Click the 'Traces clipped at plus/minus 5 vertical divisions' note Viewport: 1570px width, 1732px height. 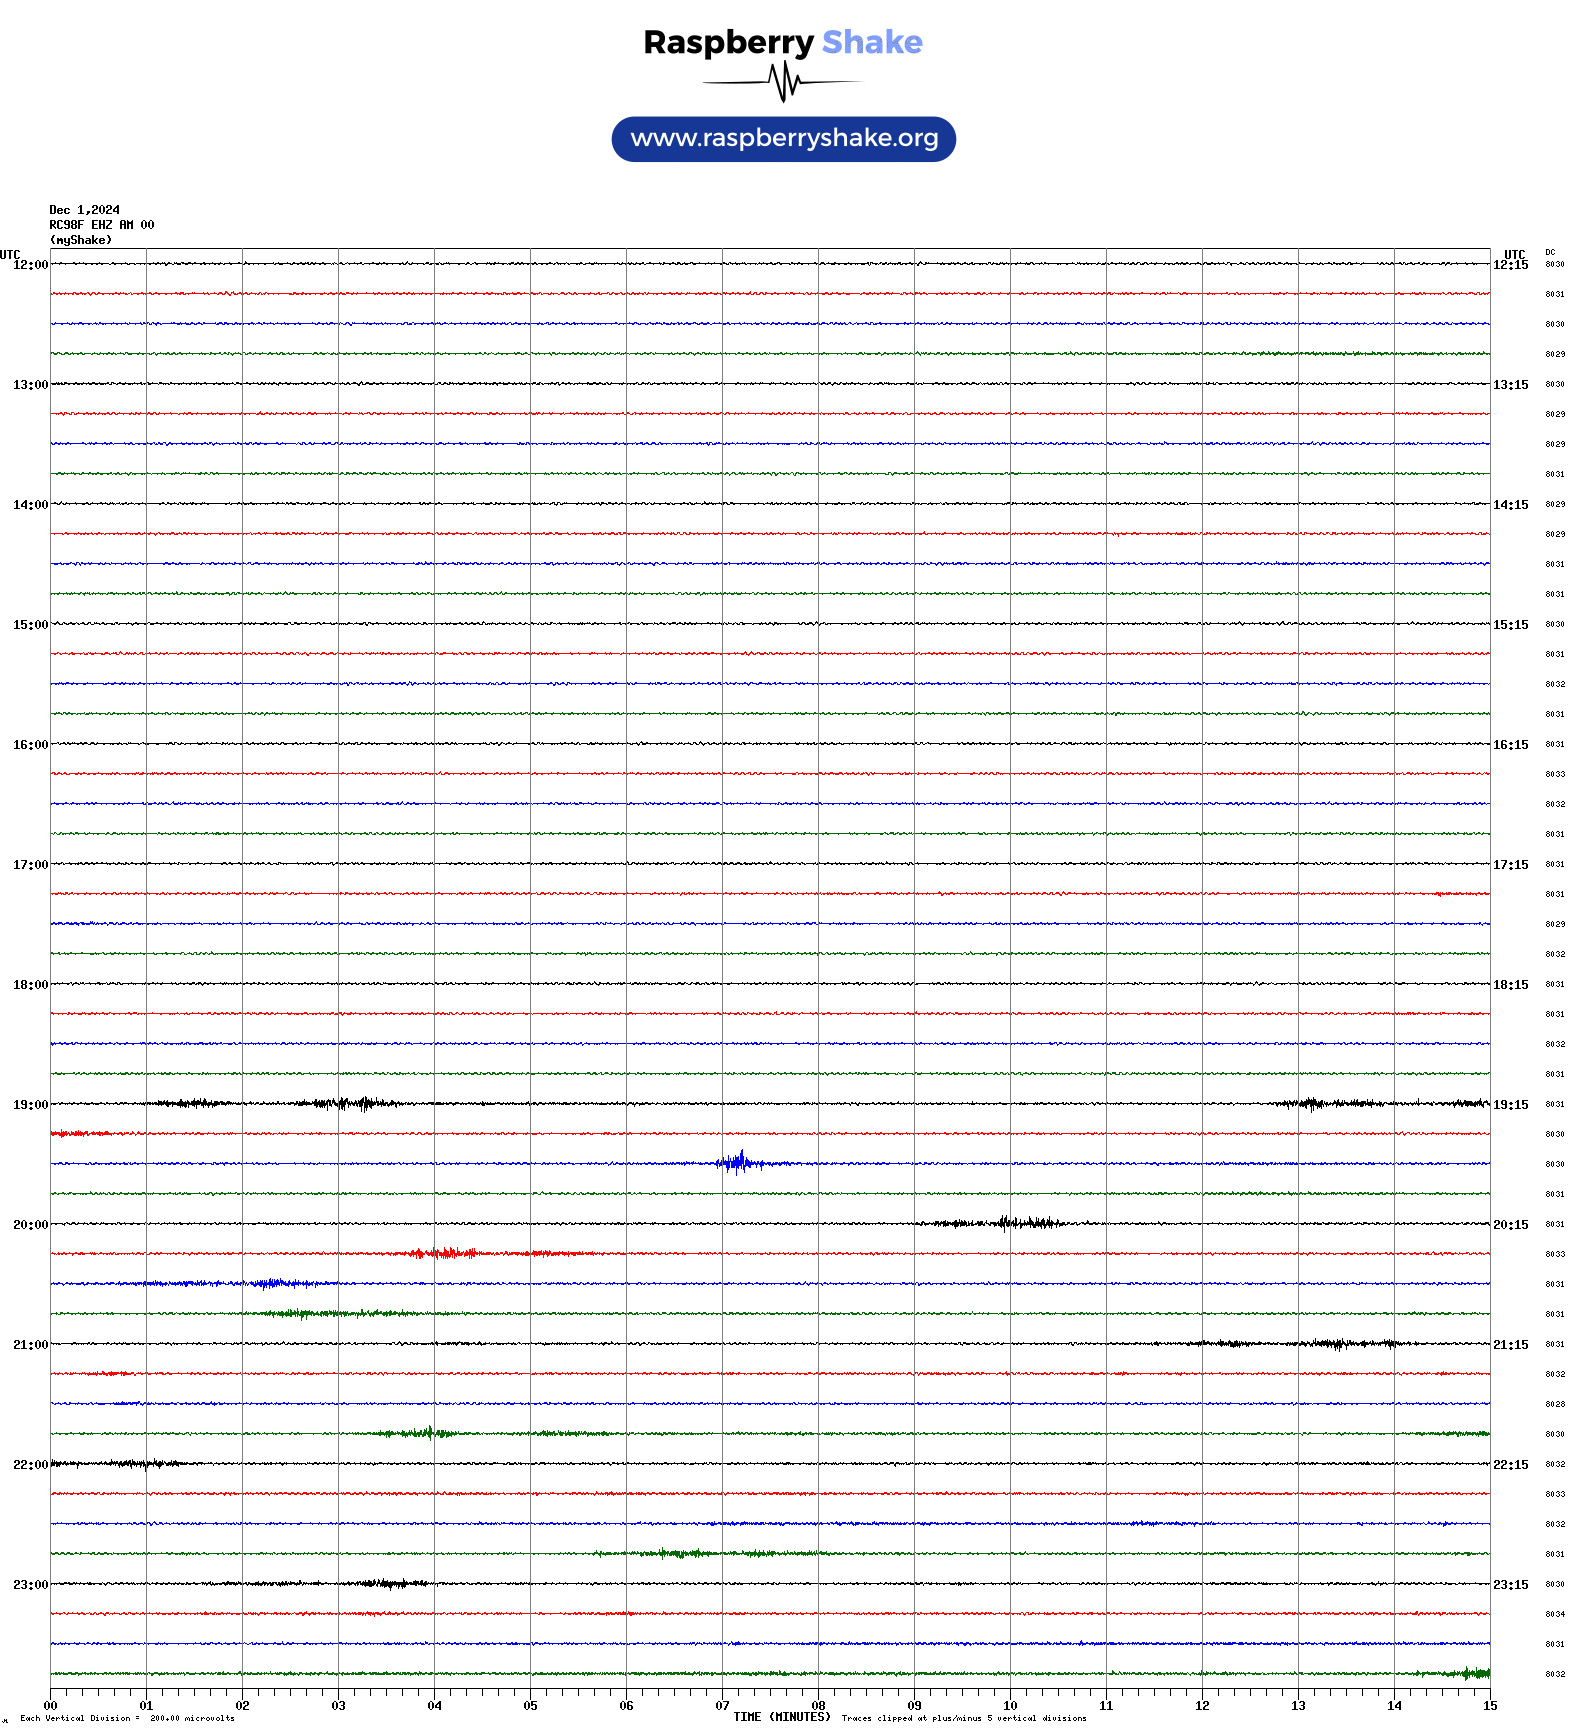click(964, 1718)
